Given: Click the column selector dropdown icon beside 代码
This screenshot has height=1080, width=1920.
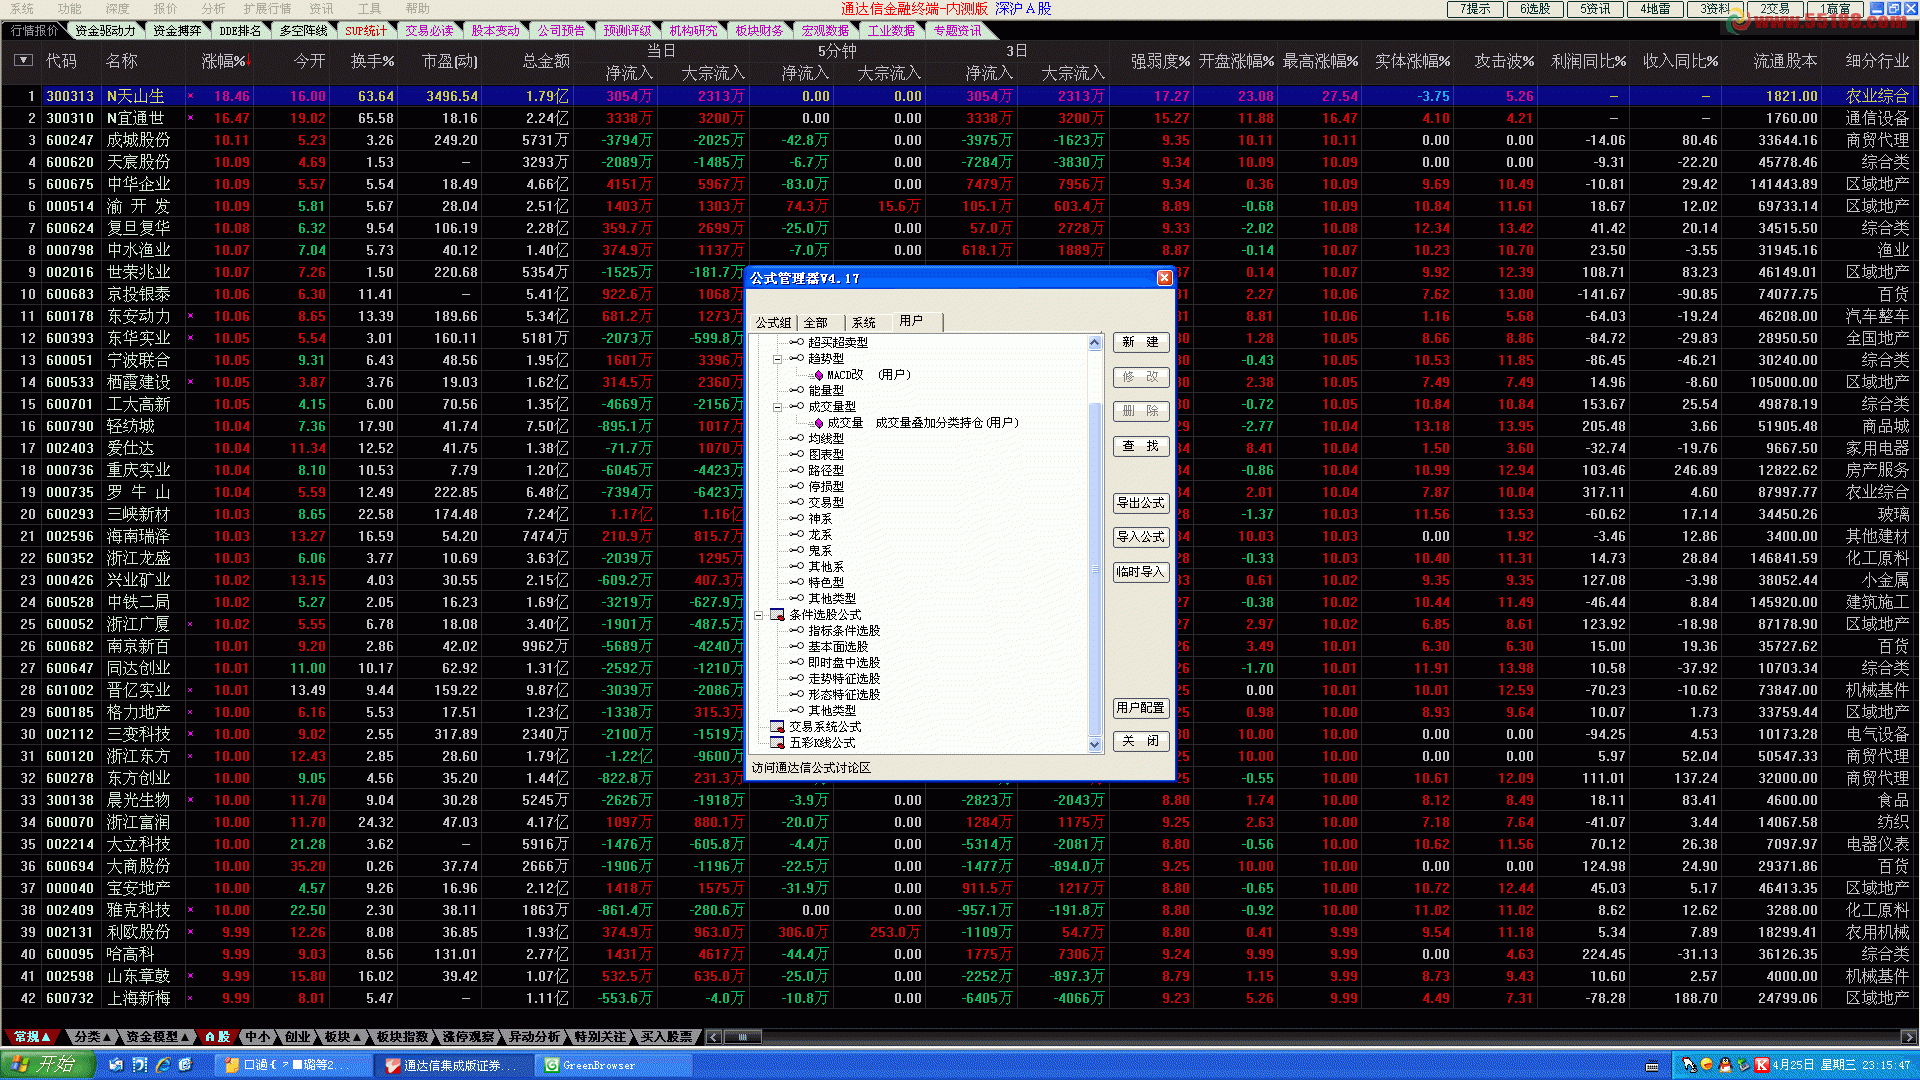Looking at the screenshot, I should pos(23,61).
